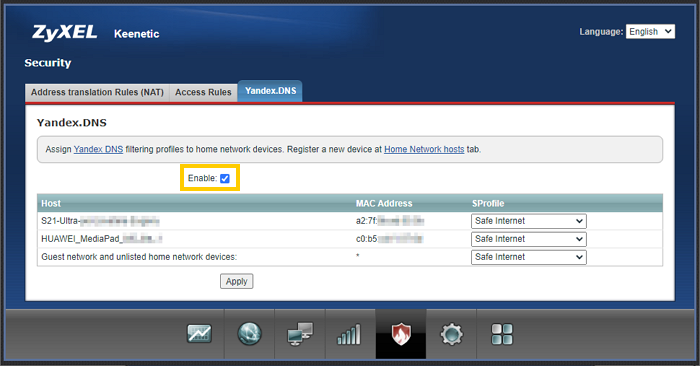The height and width of the screenshot is (366, 700).
Task: Click the Apply button
Action: point(237,281)
